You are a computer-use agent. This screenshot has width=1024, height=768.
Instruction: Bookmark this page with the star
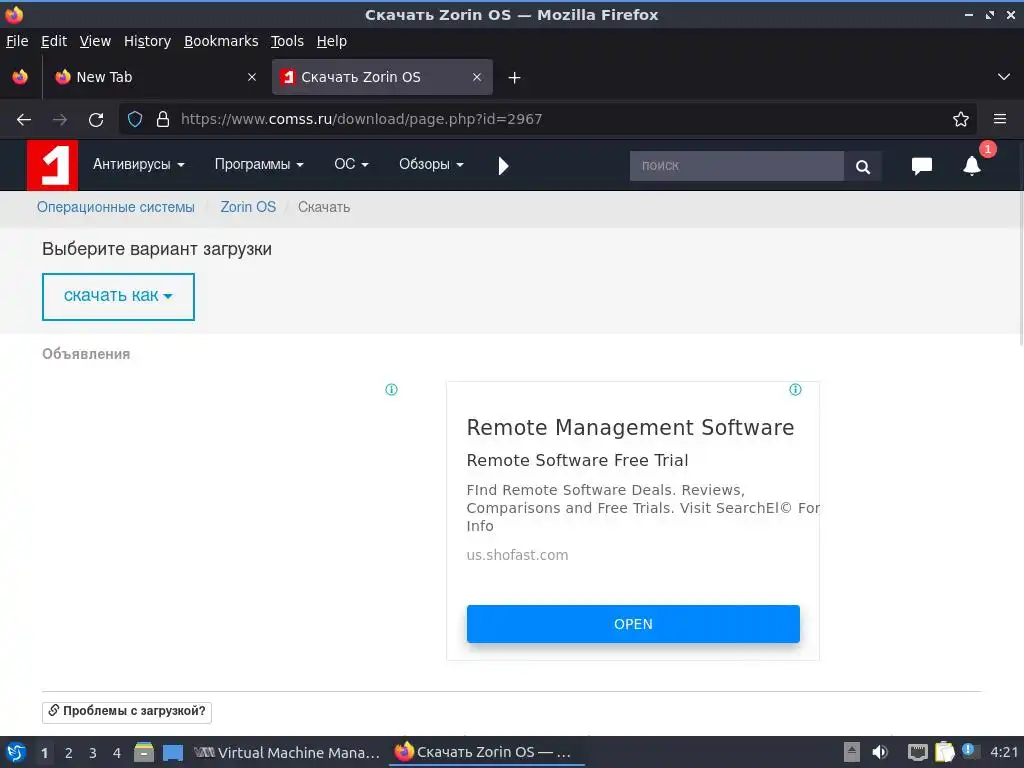click(x=961, y=119)
